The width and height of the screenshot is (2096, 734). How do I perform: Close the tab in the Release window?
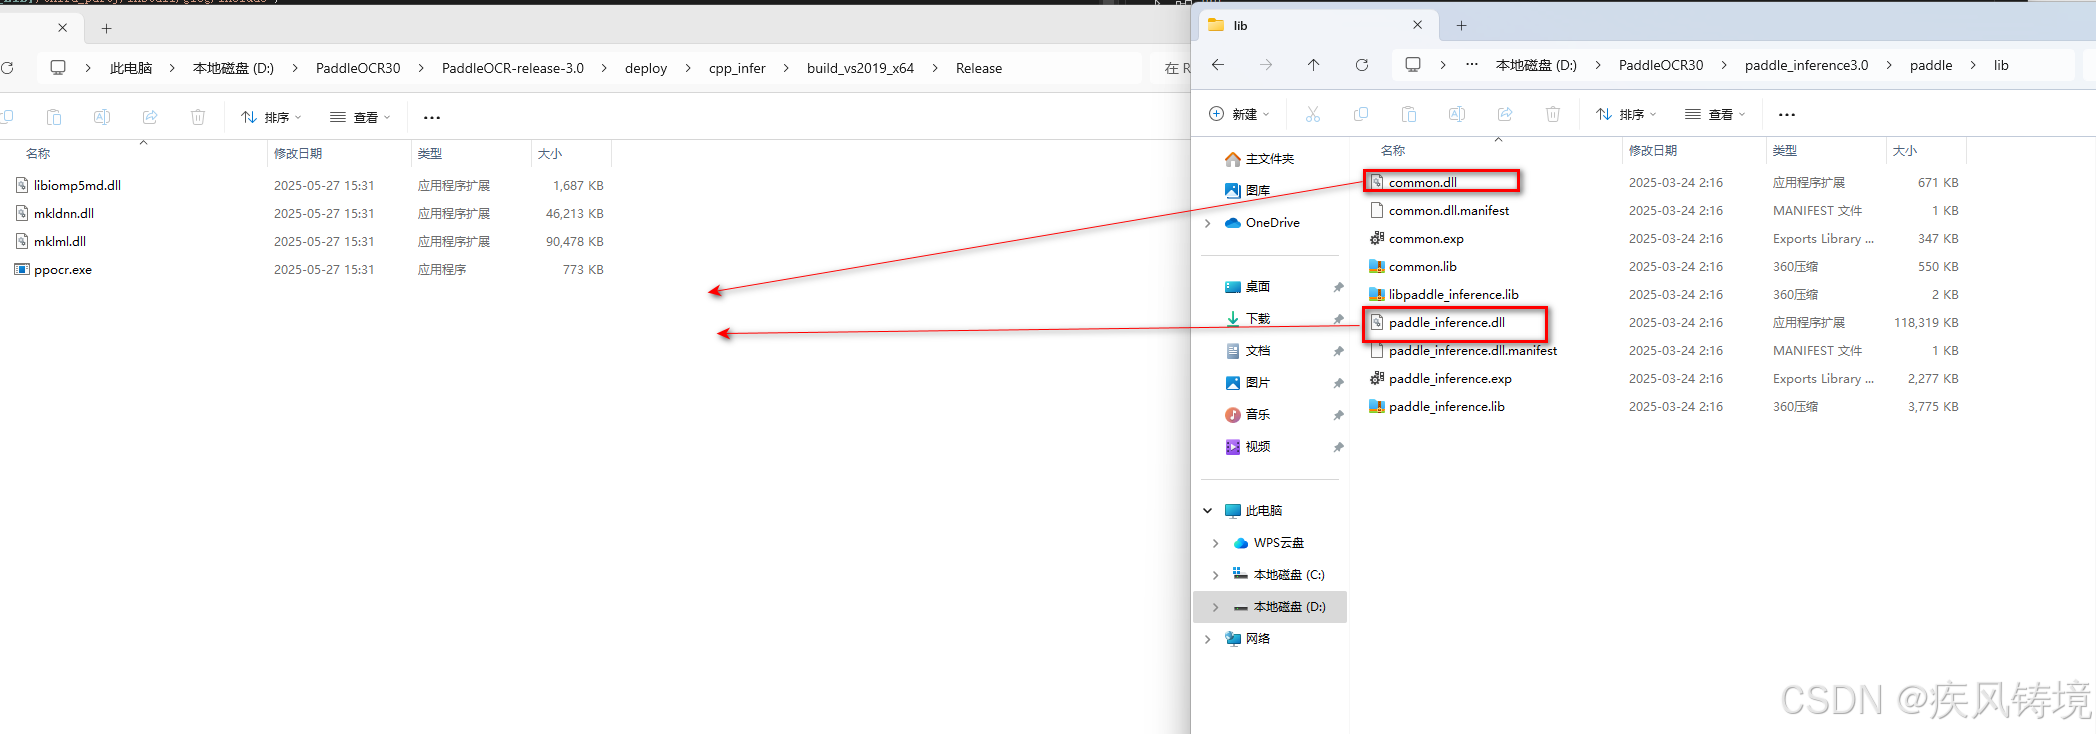(62, 28)
